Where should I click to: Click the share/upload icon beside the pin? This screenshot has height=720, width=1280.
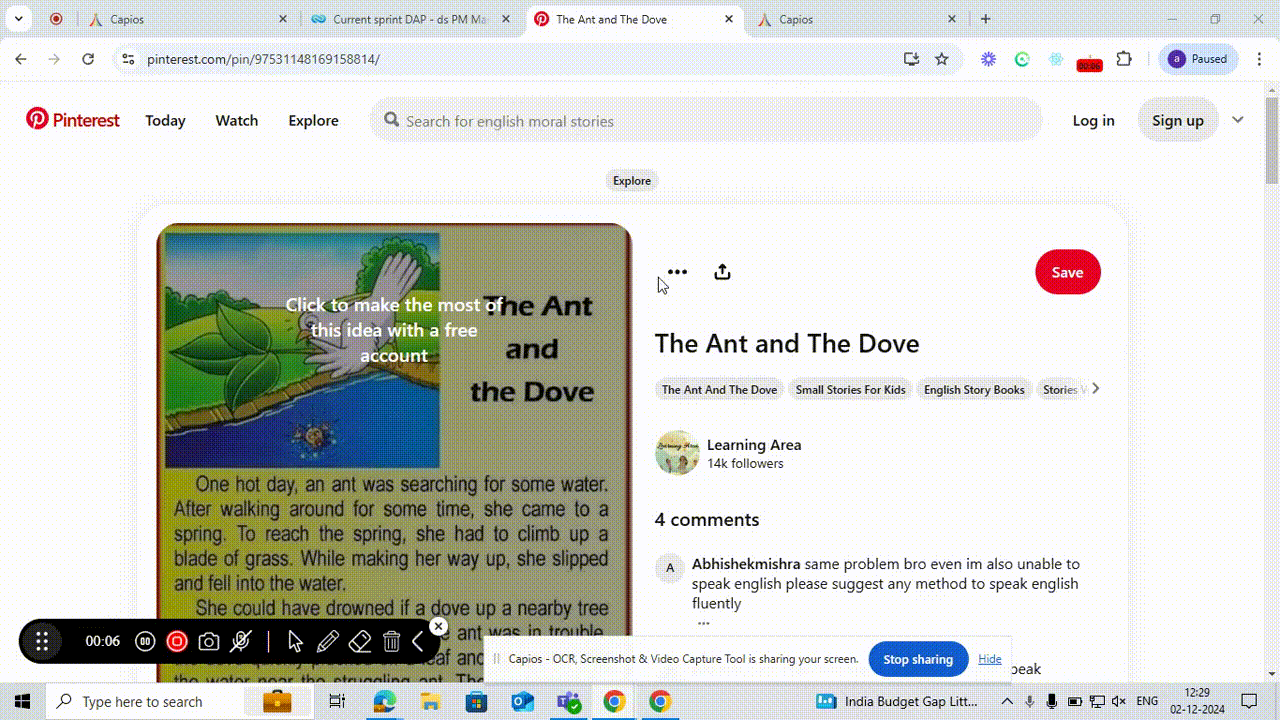click(722, 272)
